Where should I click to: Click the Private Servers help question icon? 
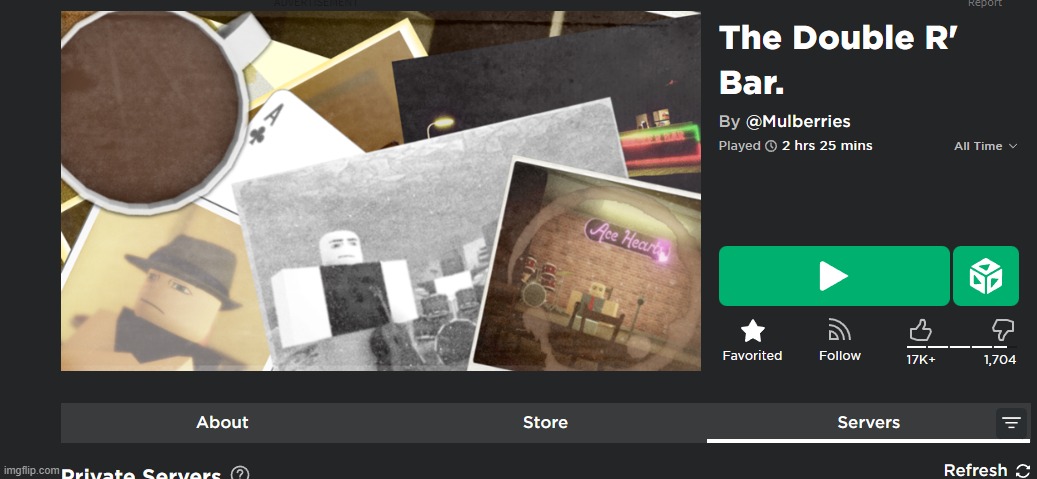coord(240,474)
